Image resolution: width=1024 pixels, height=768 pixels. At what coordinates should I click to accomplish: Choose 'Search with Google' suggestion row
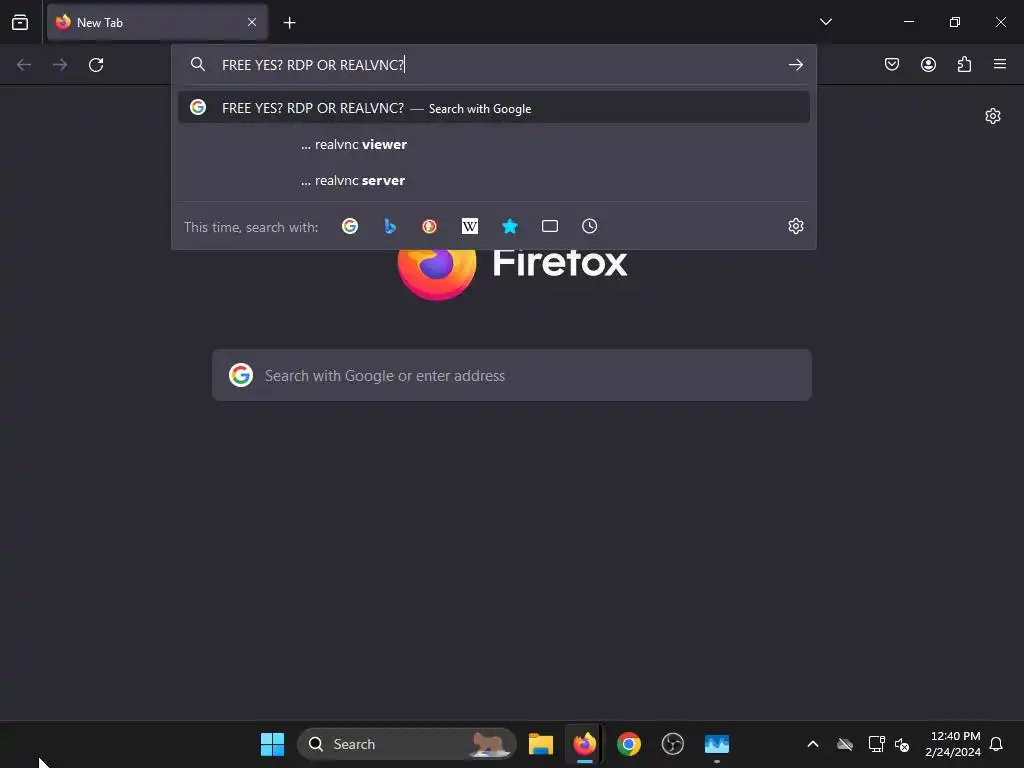click(494, 108)
